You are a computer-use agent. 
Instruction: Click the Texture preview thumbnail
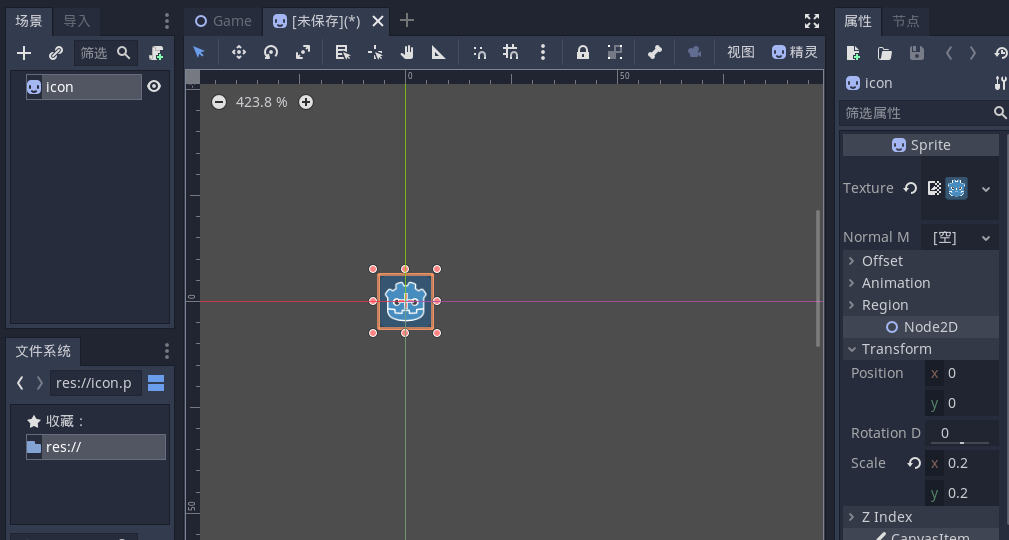coord(956,188)
